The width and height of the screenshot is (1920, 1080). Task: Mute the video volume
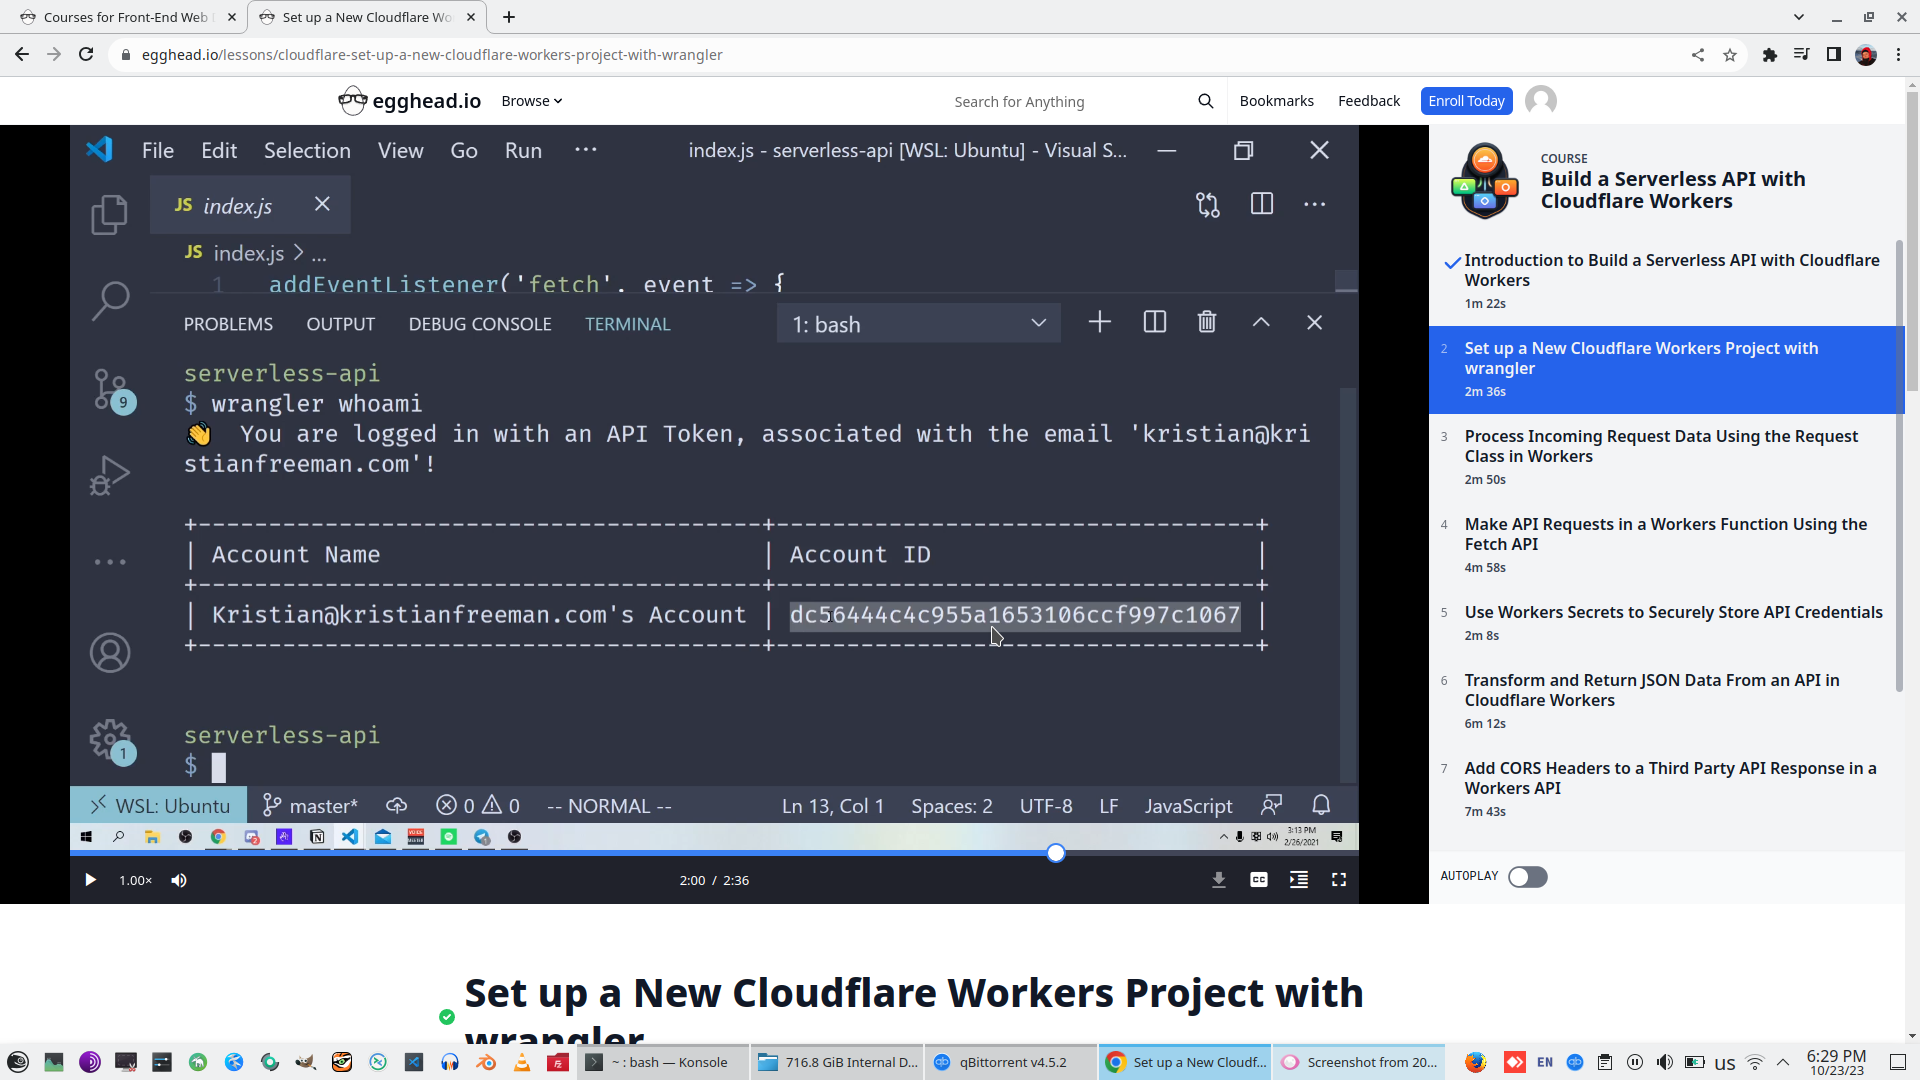[179, 880]
